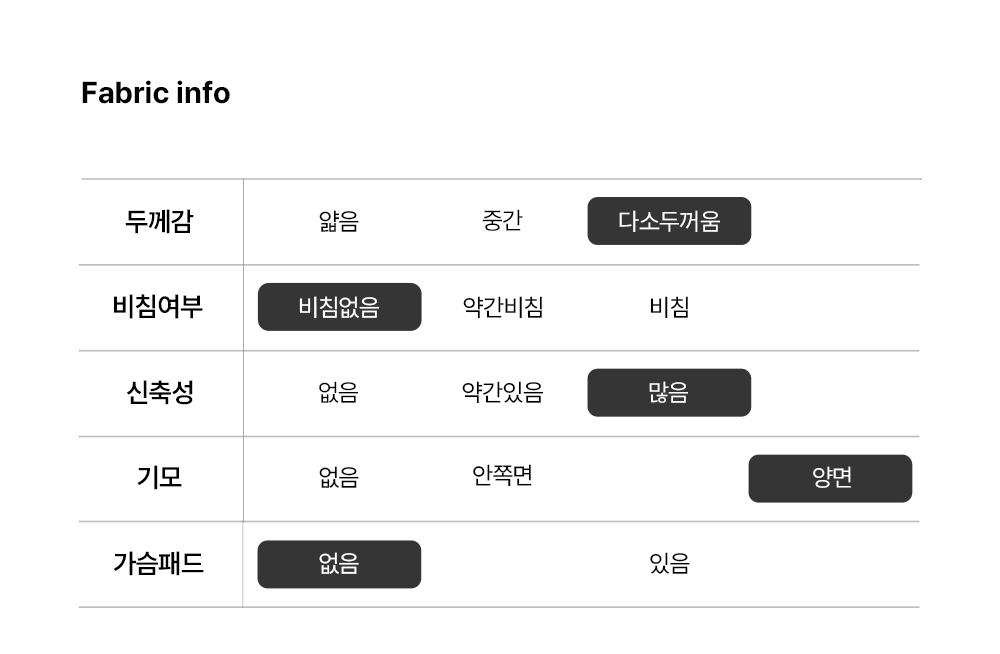Click the 비침여부 row label
Viewport: 1000px width, 654px height.
click(x=158, y=306)
